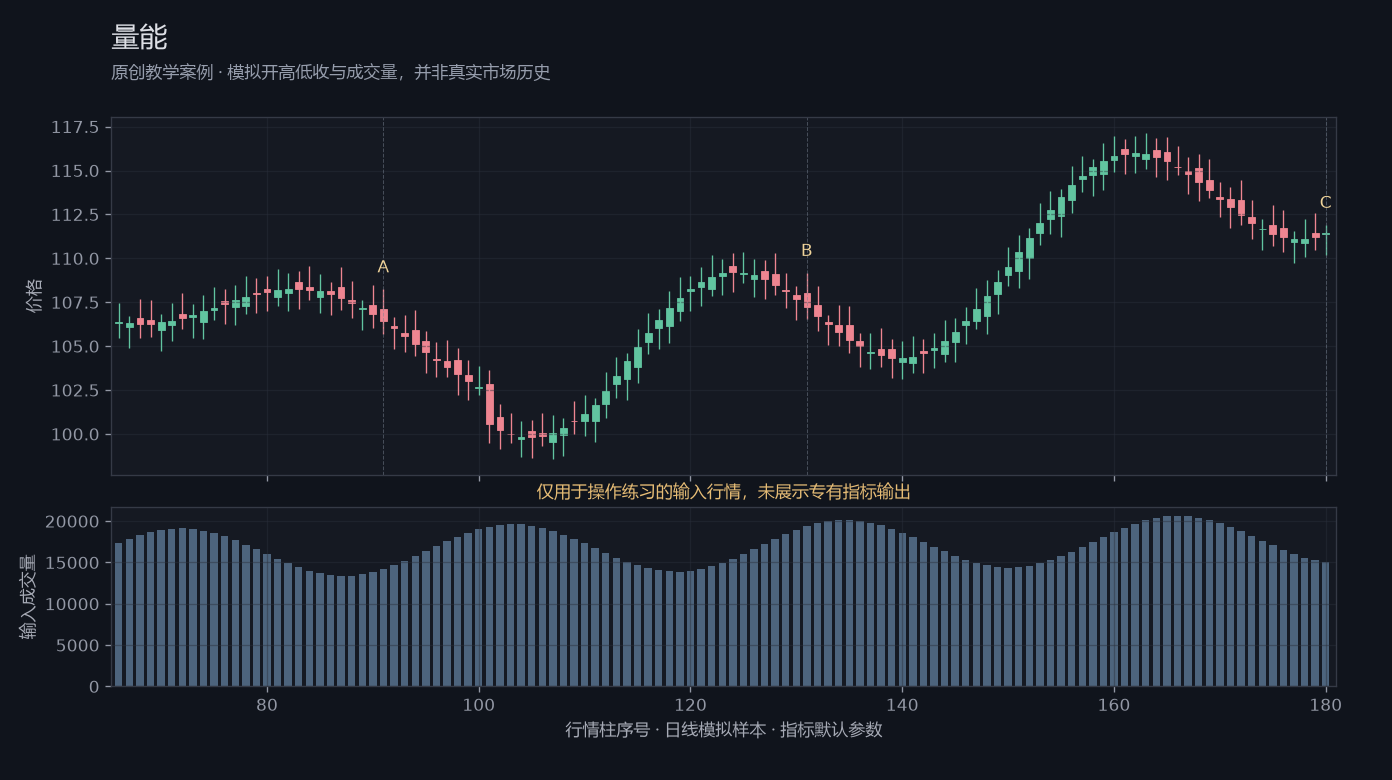Click the 160 bar-index tick label
This screenshot has width=1392, height=780.
(x=1114, y=704)
